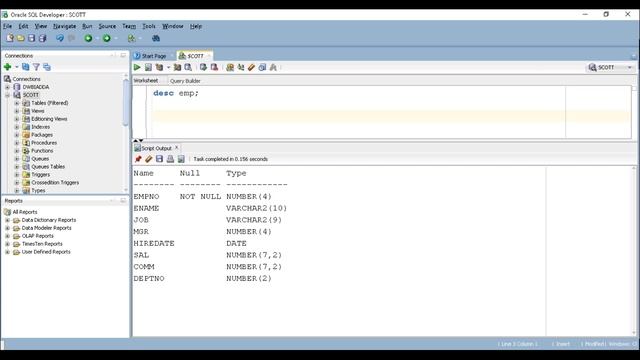Expand the Data Dictionary Reports folder
Image resolution: width=640 pixels, height=360 pixels.
click(7, 220)
